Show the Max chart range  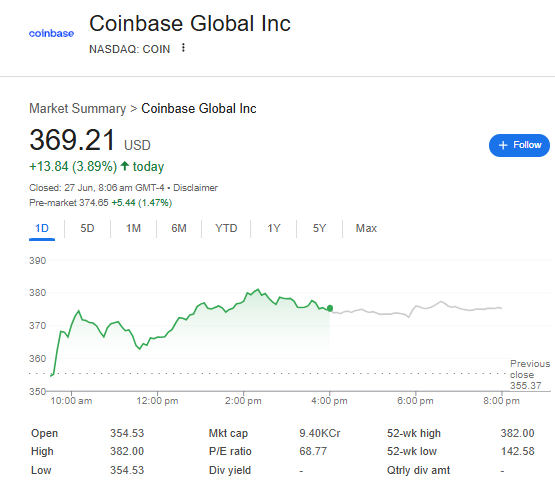pyautogui.click(x=366, y=228)
